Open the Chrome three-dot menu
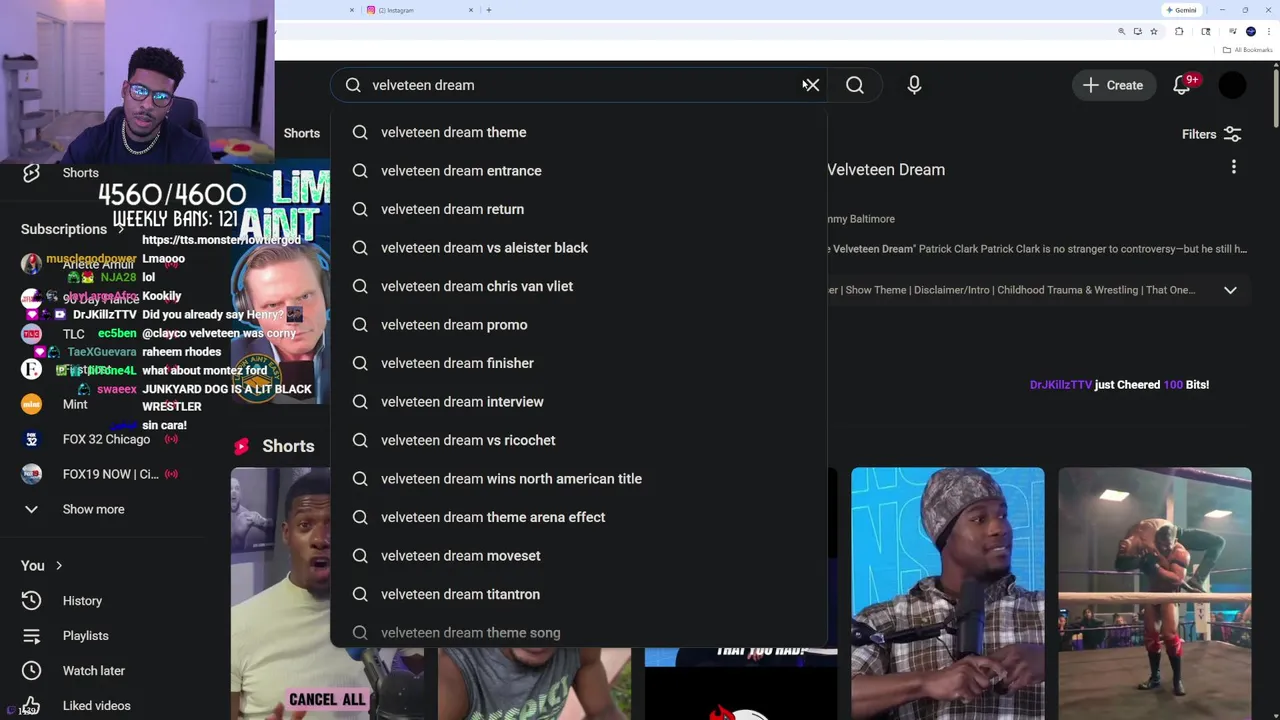The height and width of the screenshot is (720, 1280). [x=1267, y=32]
